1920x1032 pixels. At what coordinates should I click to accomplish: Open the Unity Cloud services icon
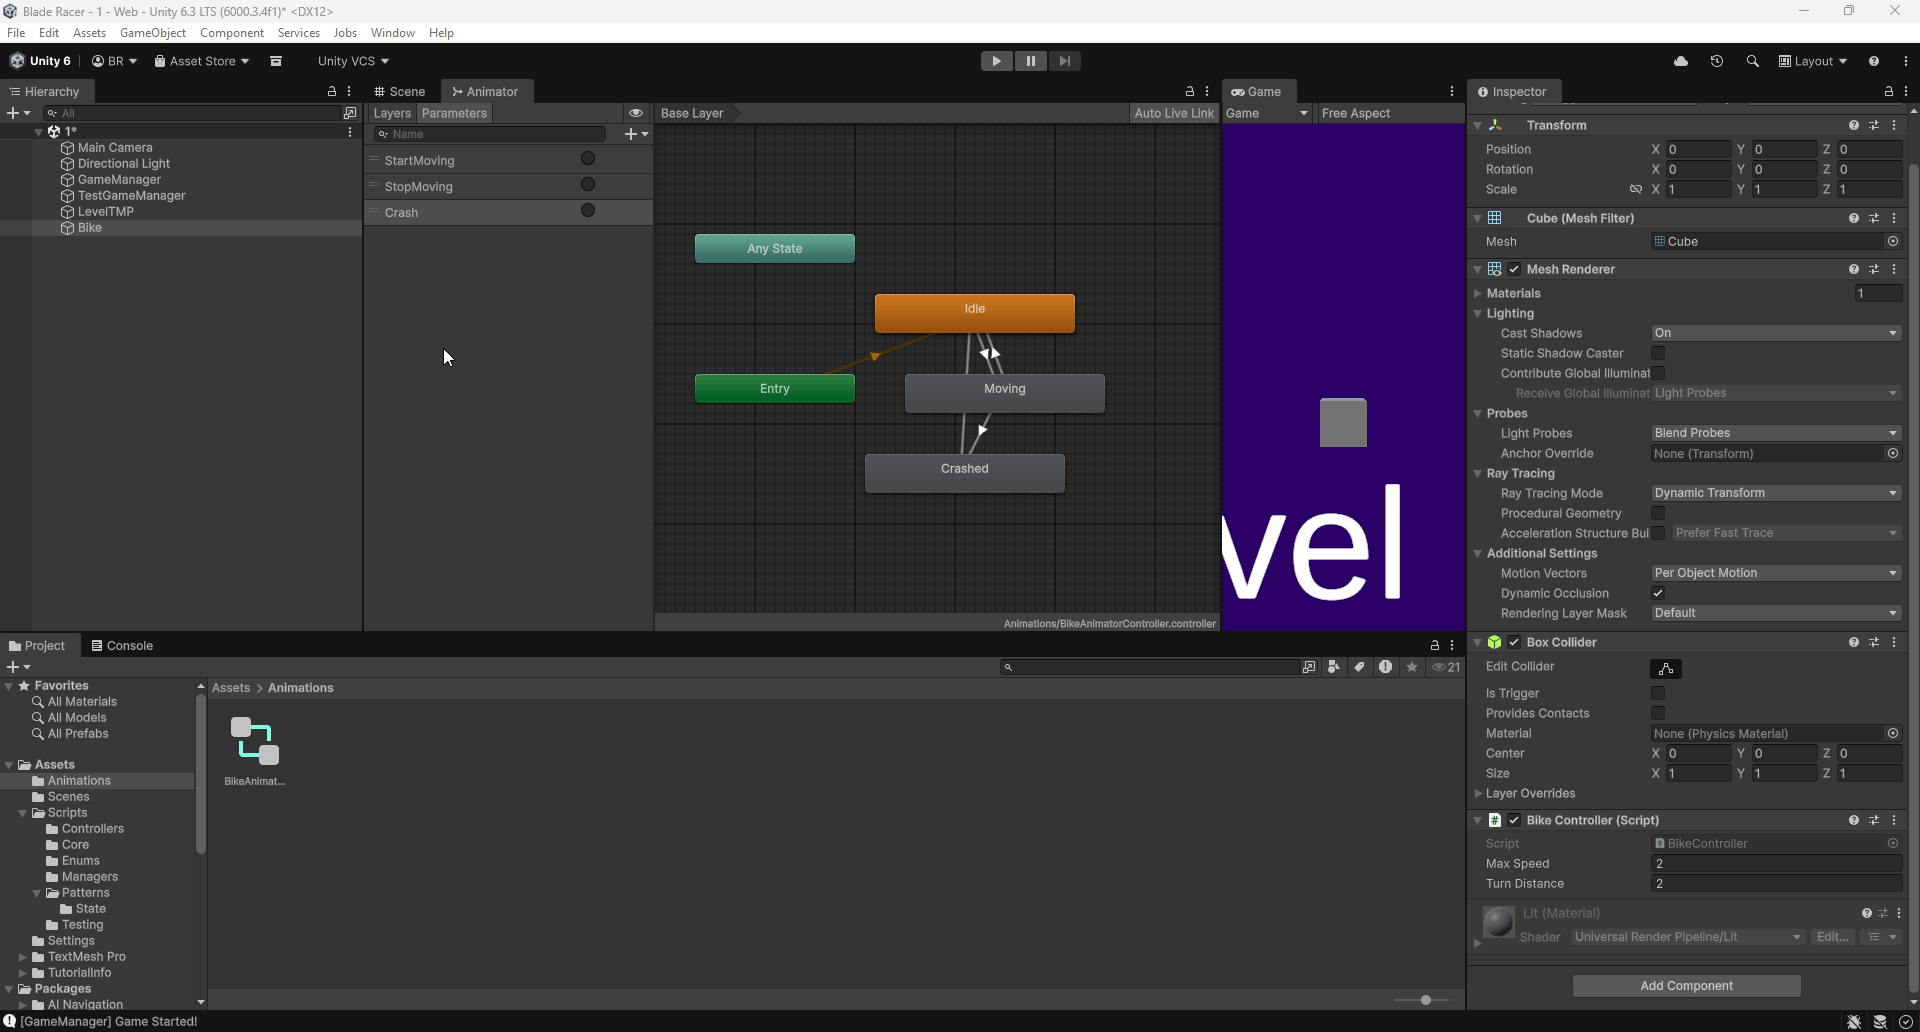1681,61
